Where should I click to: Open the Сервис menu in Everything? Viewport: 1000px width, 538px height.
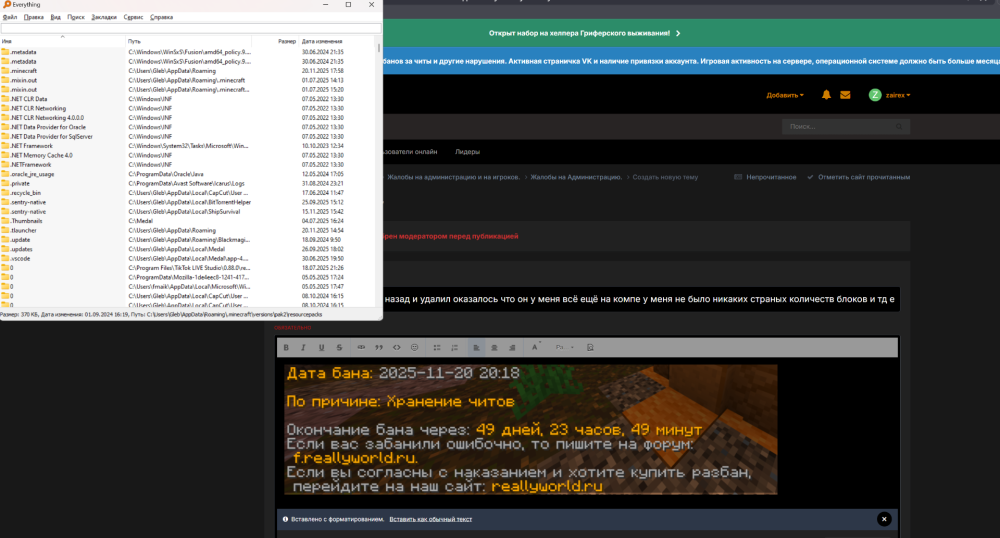coord(133,17)
